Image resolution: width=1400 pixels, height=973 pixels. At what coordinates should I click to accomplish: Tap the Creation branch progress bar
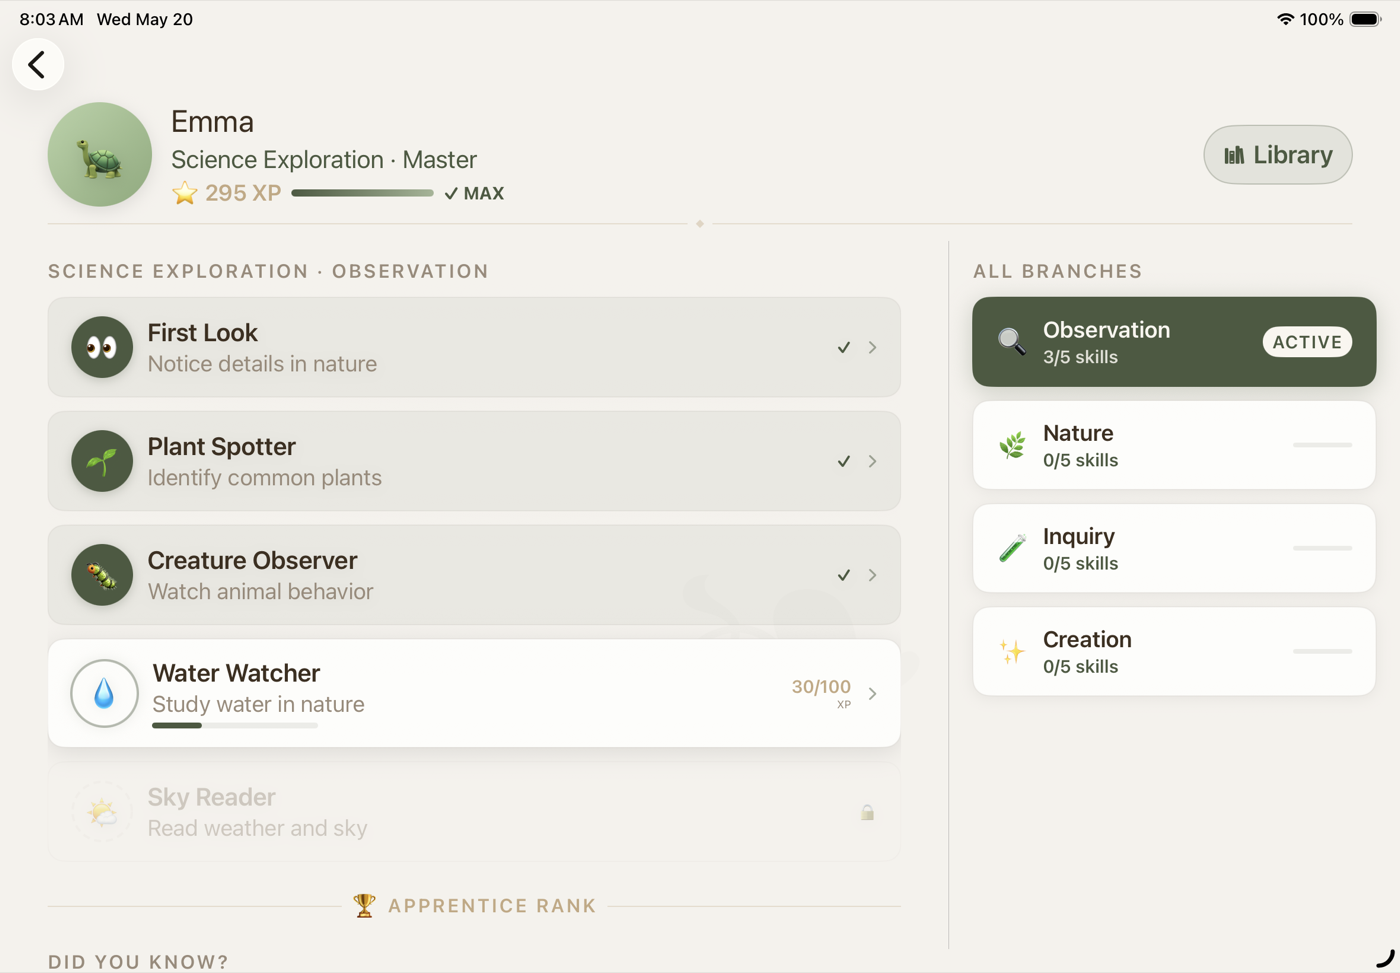point(1322,651)
